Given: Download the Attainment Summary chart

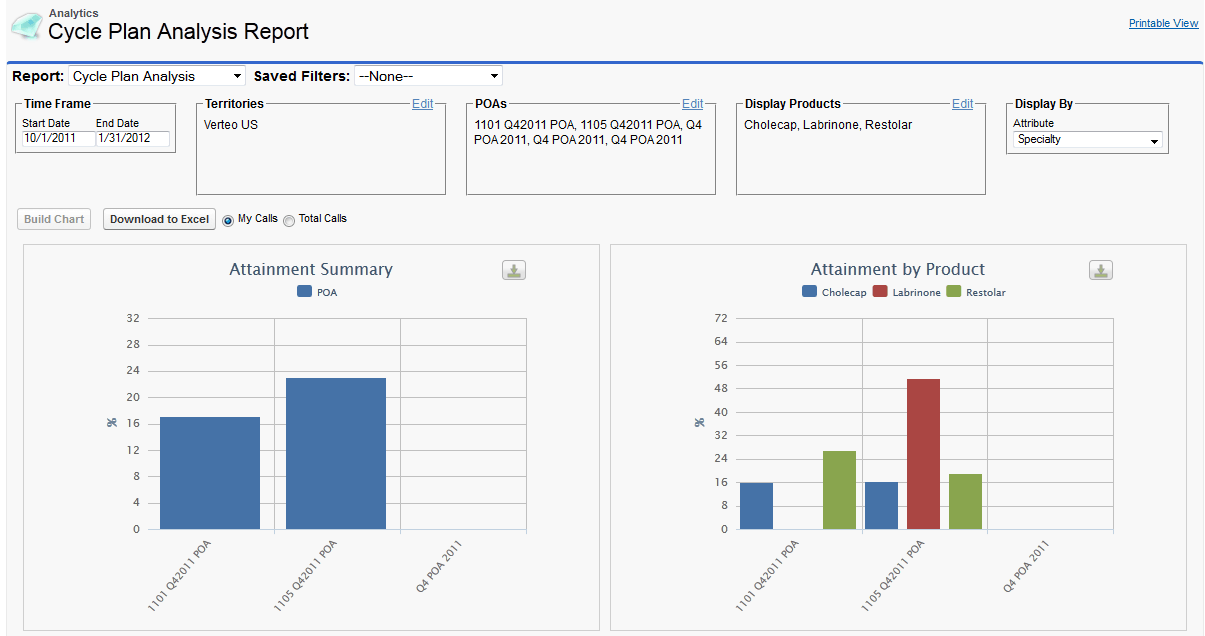Looking at the screenshot, I should click(x=514, y=270).
